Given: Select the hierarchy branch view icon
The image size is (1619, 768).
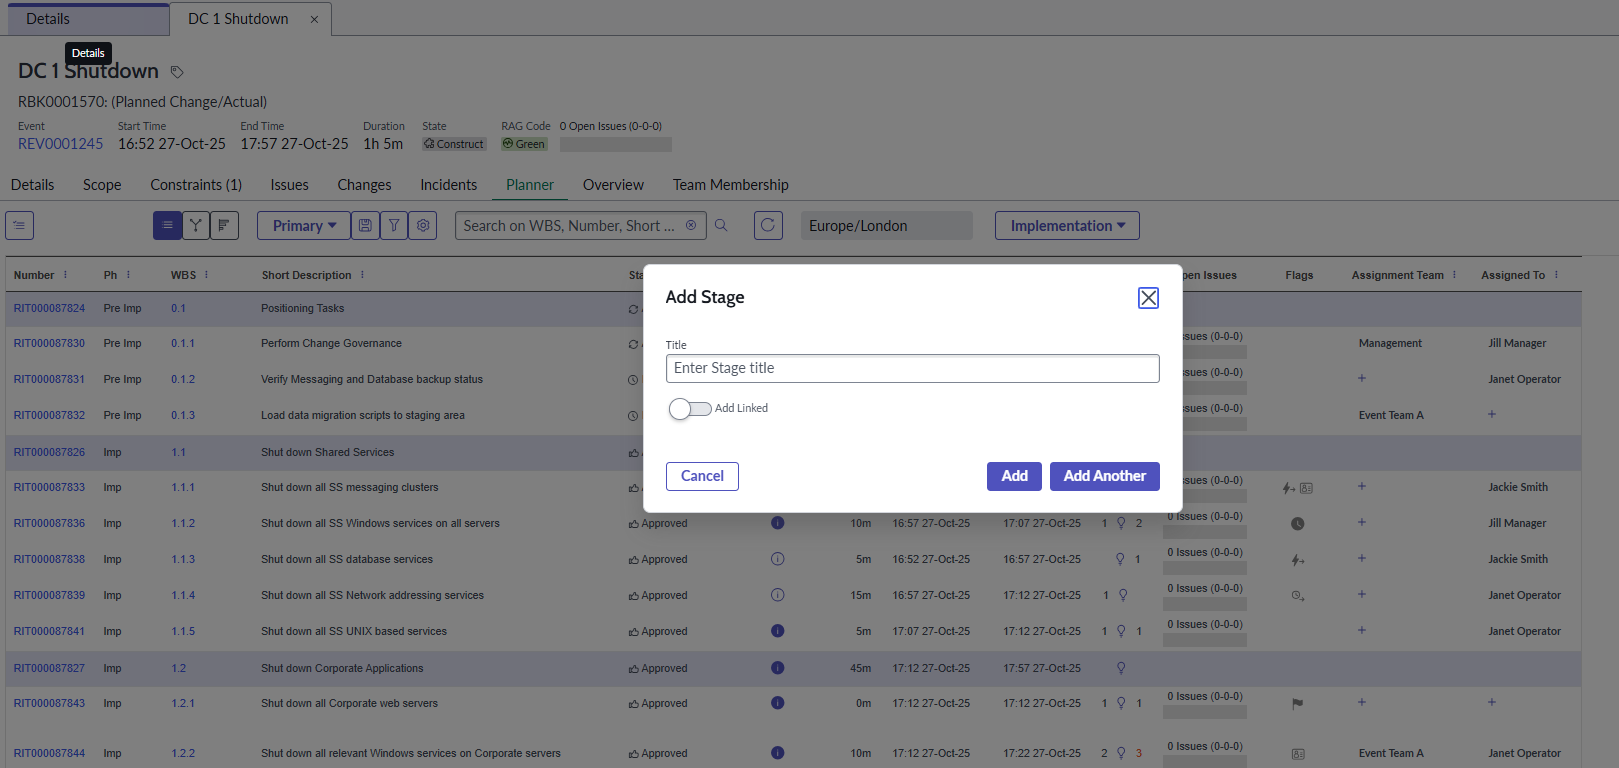Looking at the screenshot, I should 196,226.
